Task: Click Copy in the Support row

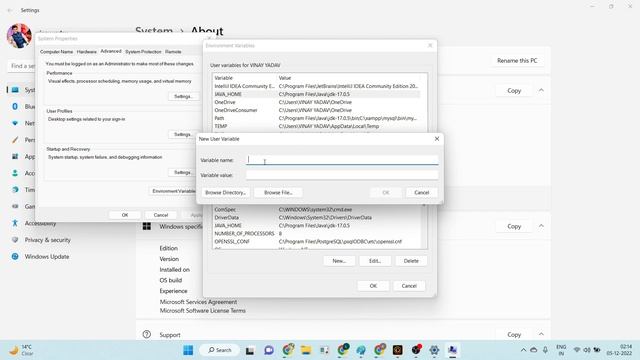Action: point(514,334)
